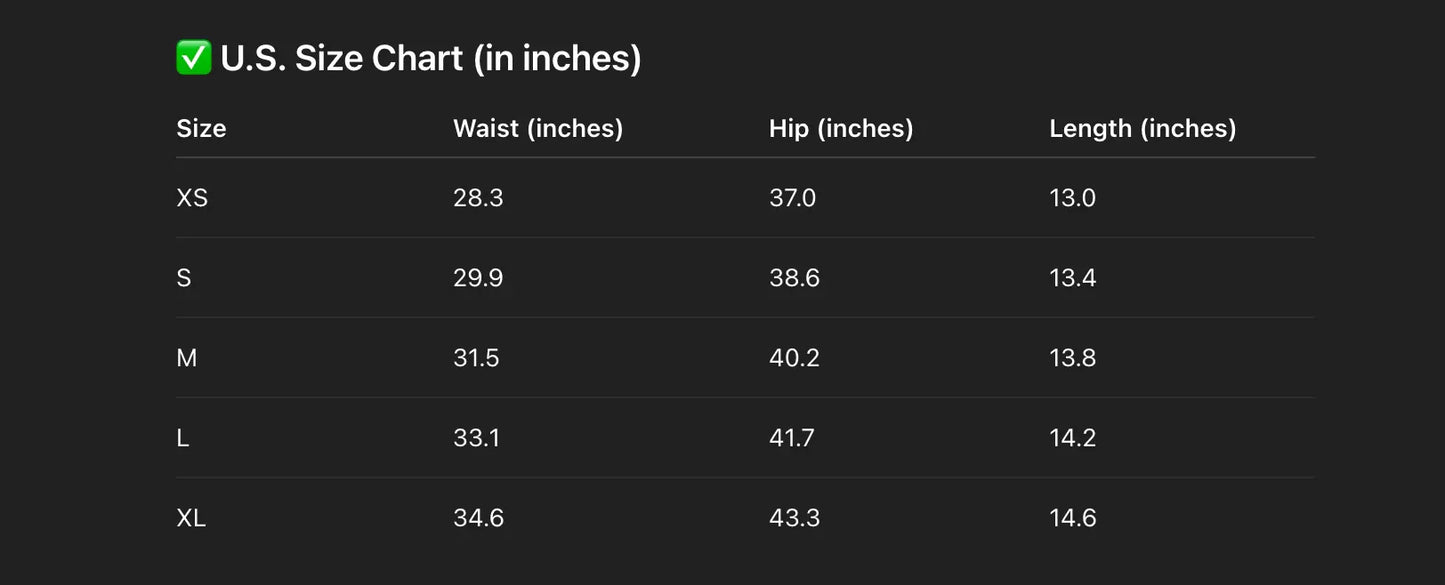This screenshot has height=585, width=1445.
Task: Select the "Size" column header
Action: click(201, 129)
